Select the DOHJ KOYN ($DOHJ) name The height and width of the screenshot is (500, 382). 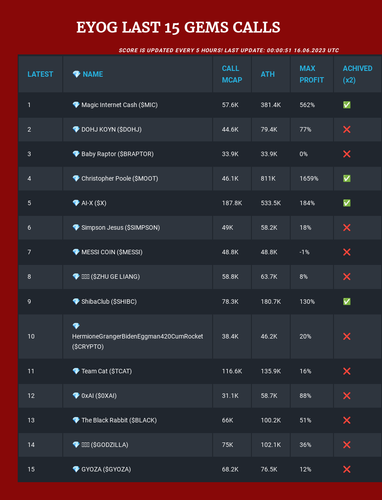[x=111, y=129]
